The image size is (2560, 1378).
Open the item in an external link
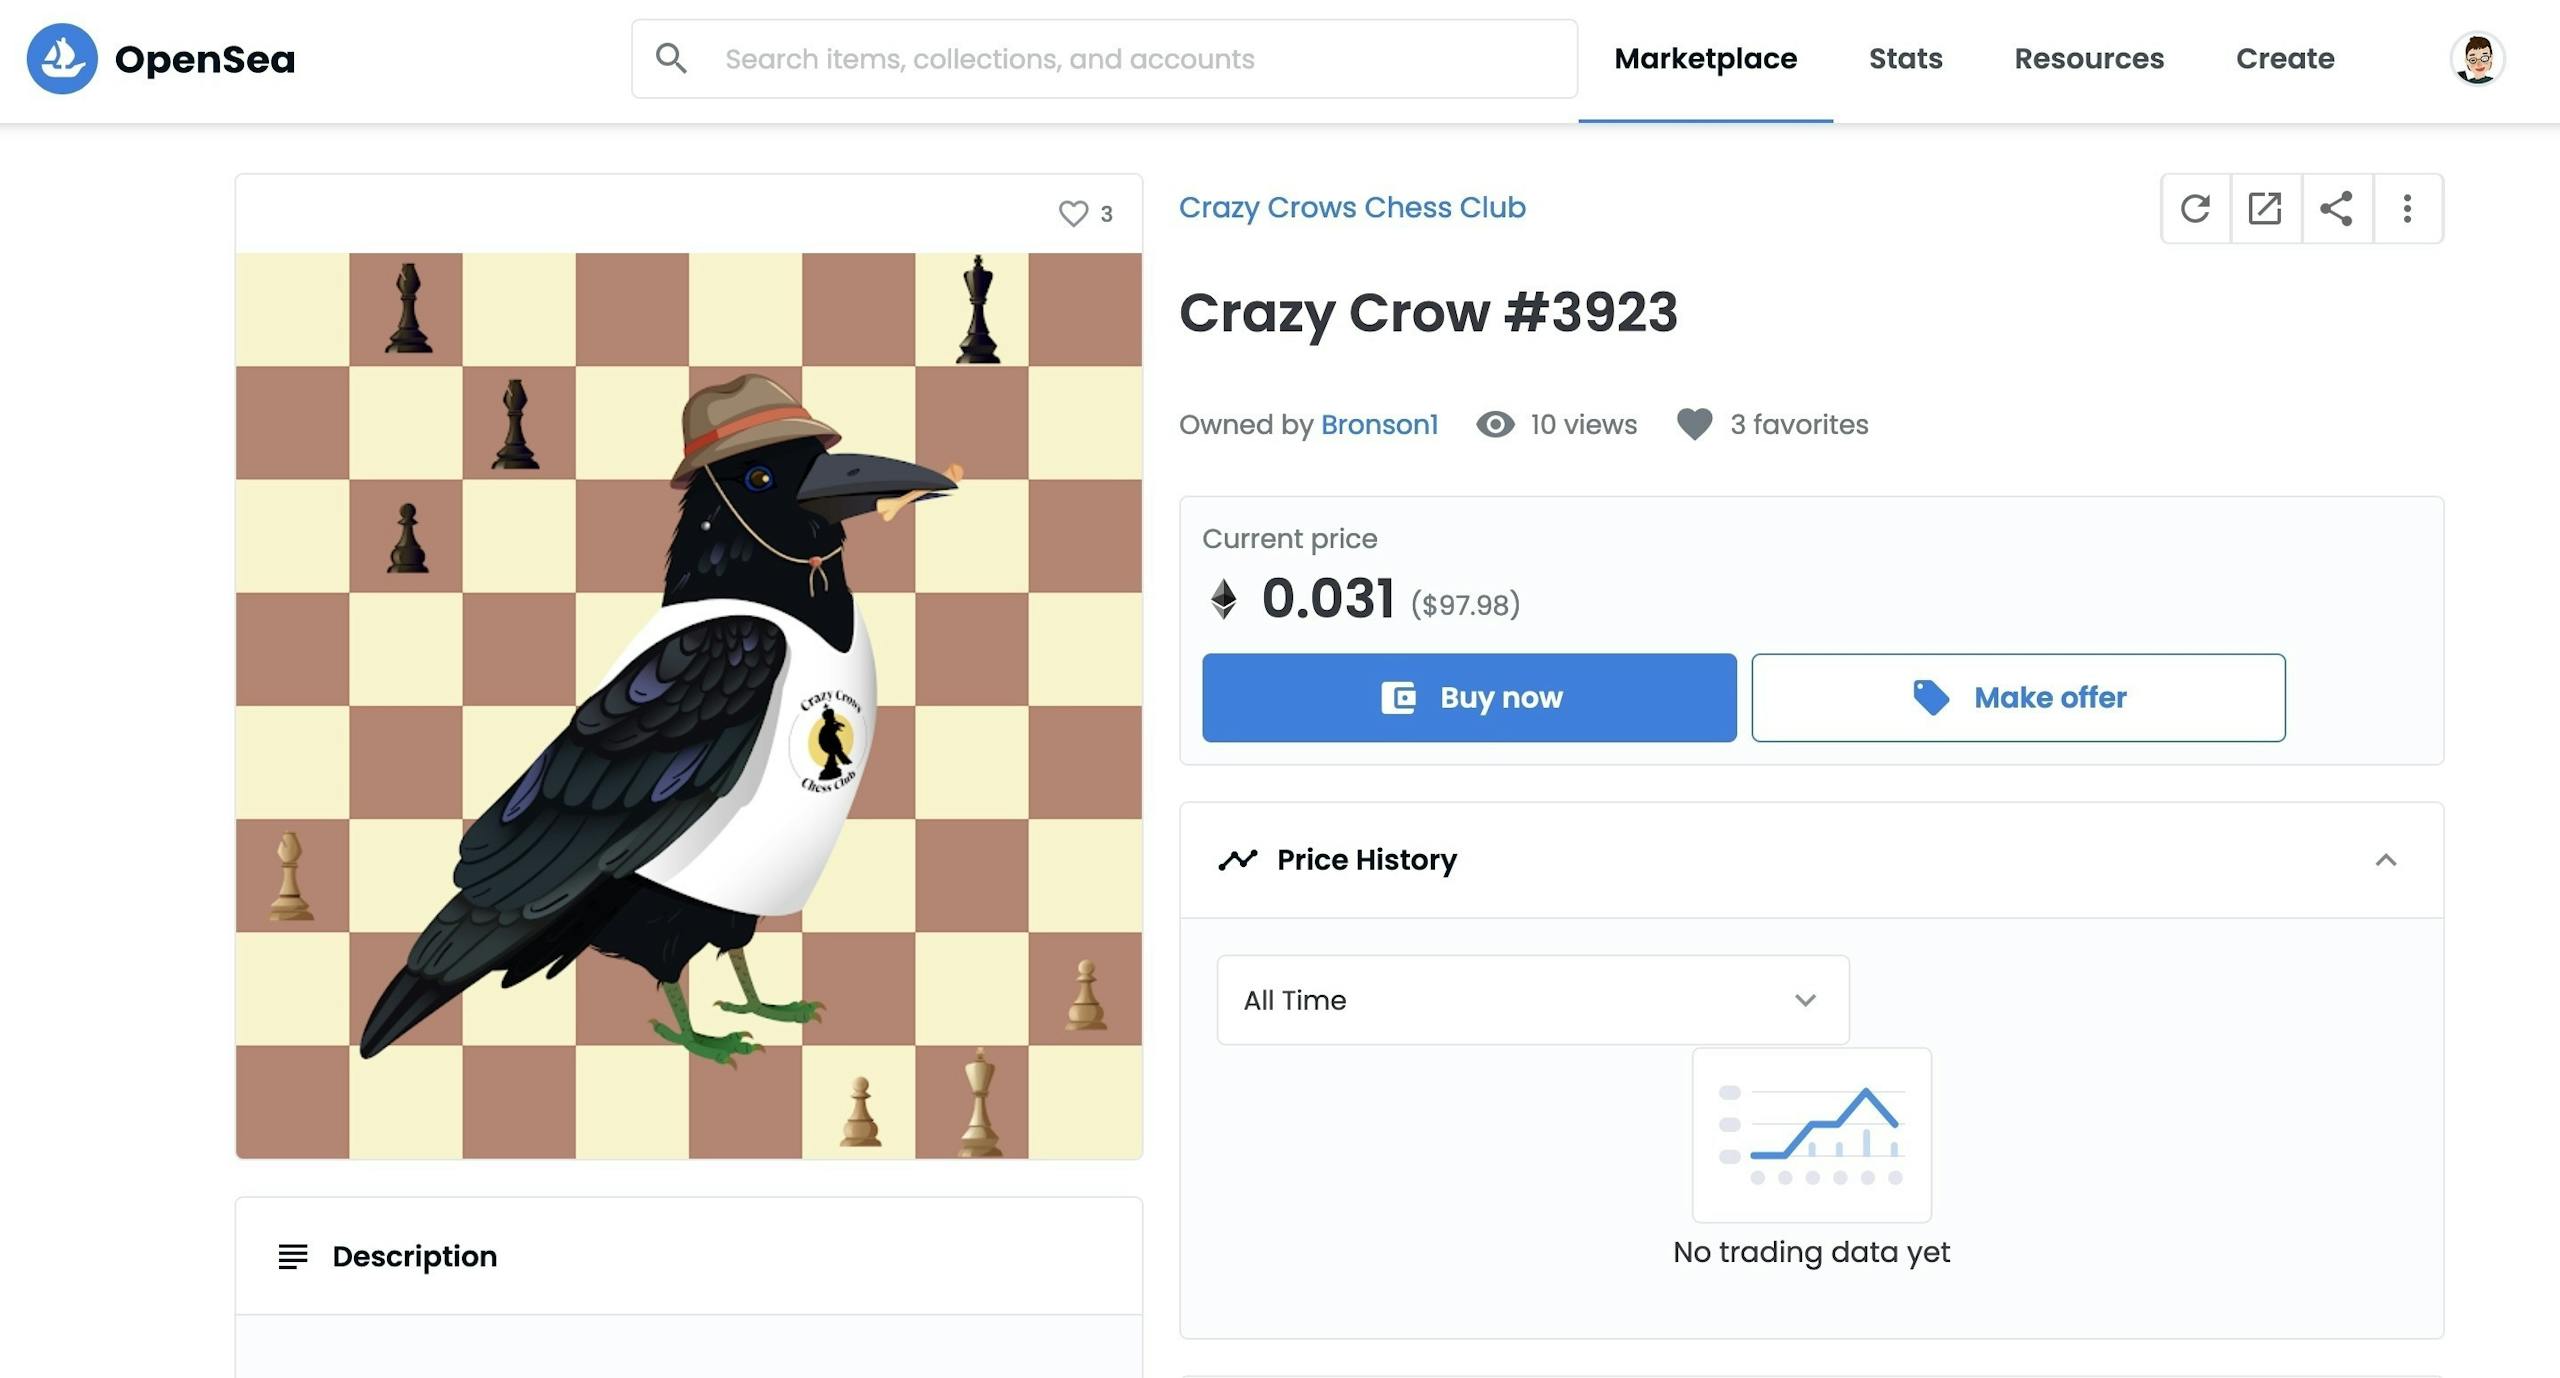pyautogui.click(x=2265, y=209)
